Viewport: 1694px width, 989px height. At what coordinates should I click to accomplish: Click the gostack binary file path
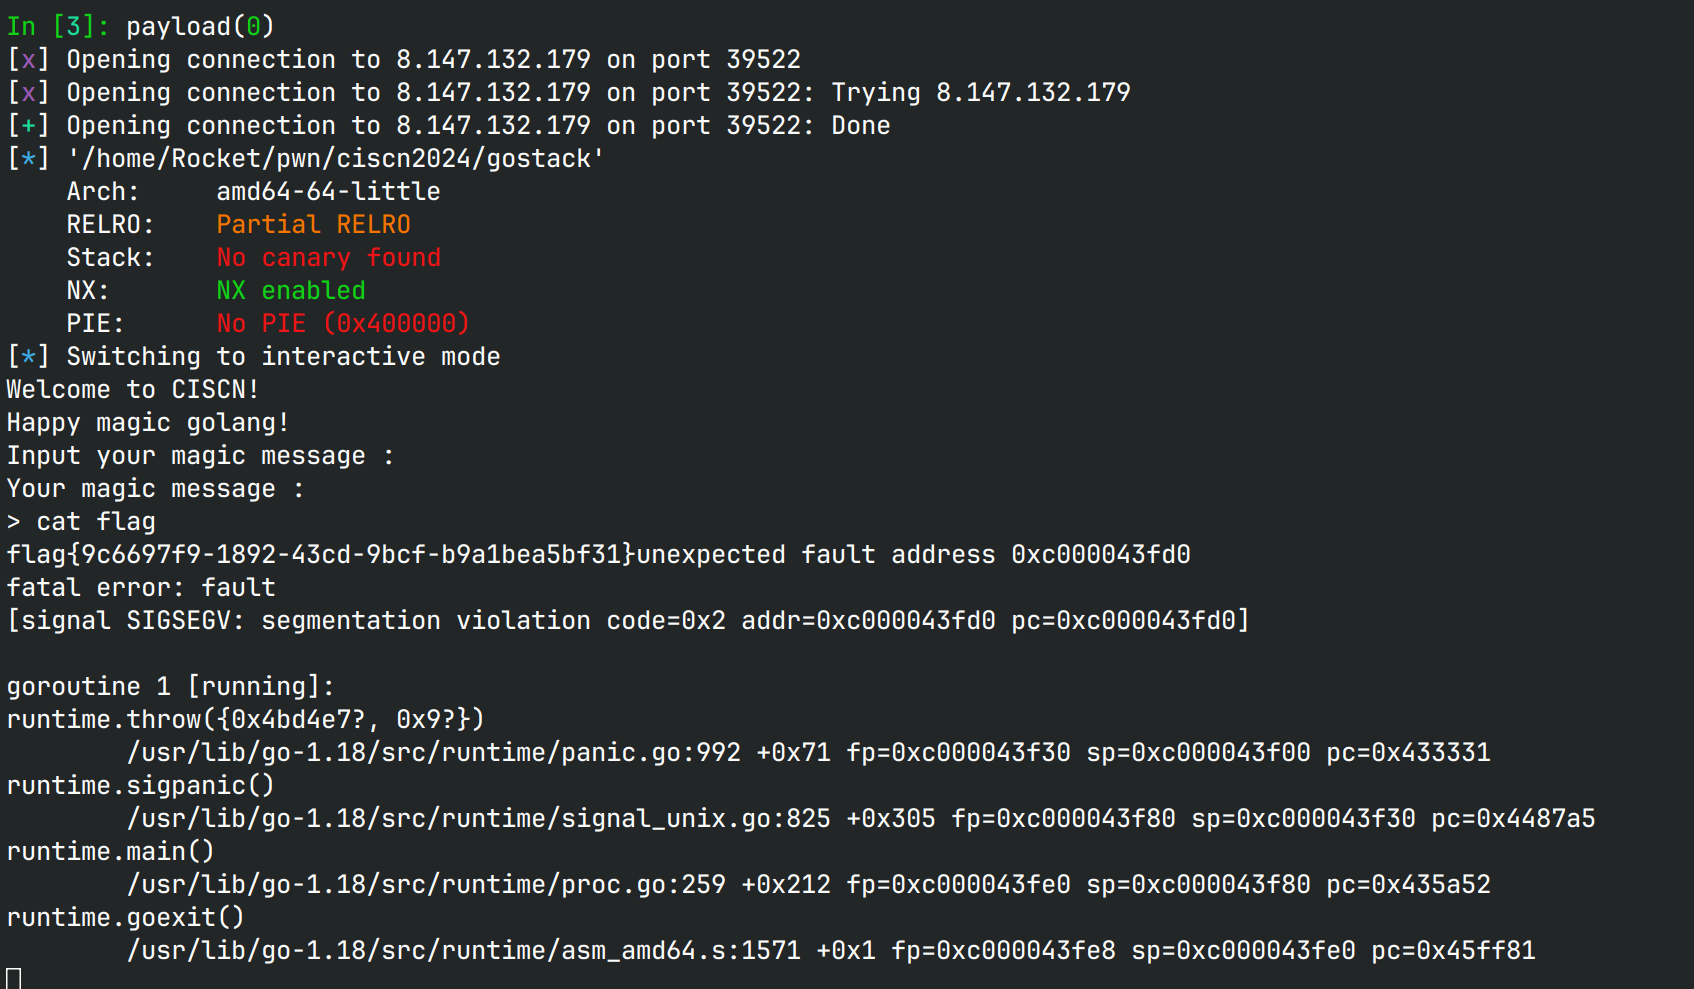335,159
